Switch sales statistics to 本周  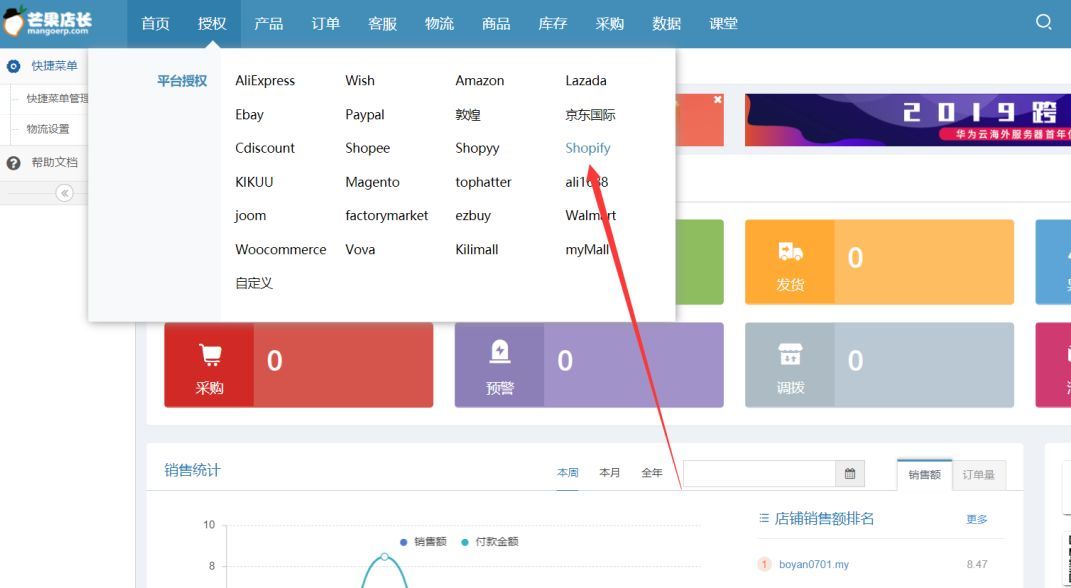[x=568, y=473]
